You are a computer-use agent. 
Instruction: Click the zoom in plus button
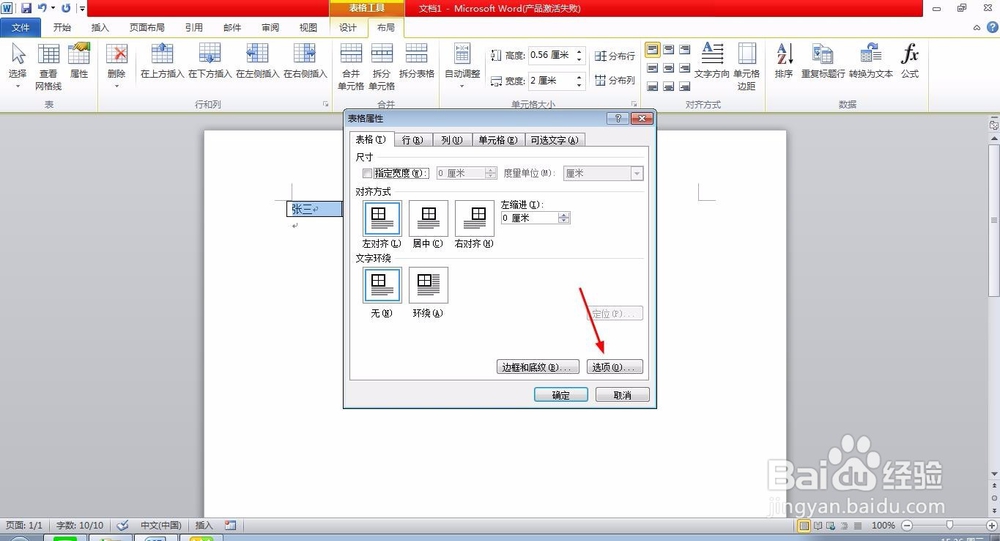pyautogui.click(x=991, y=526)
